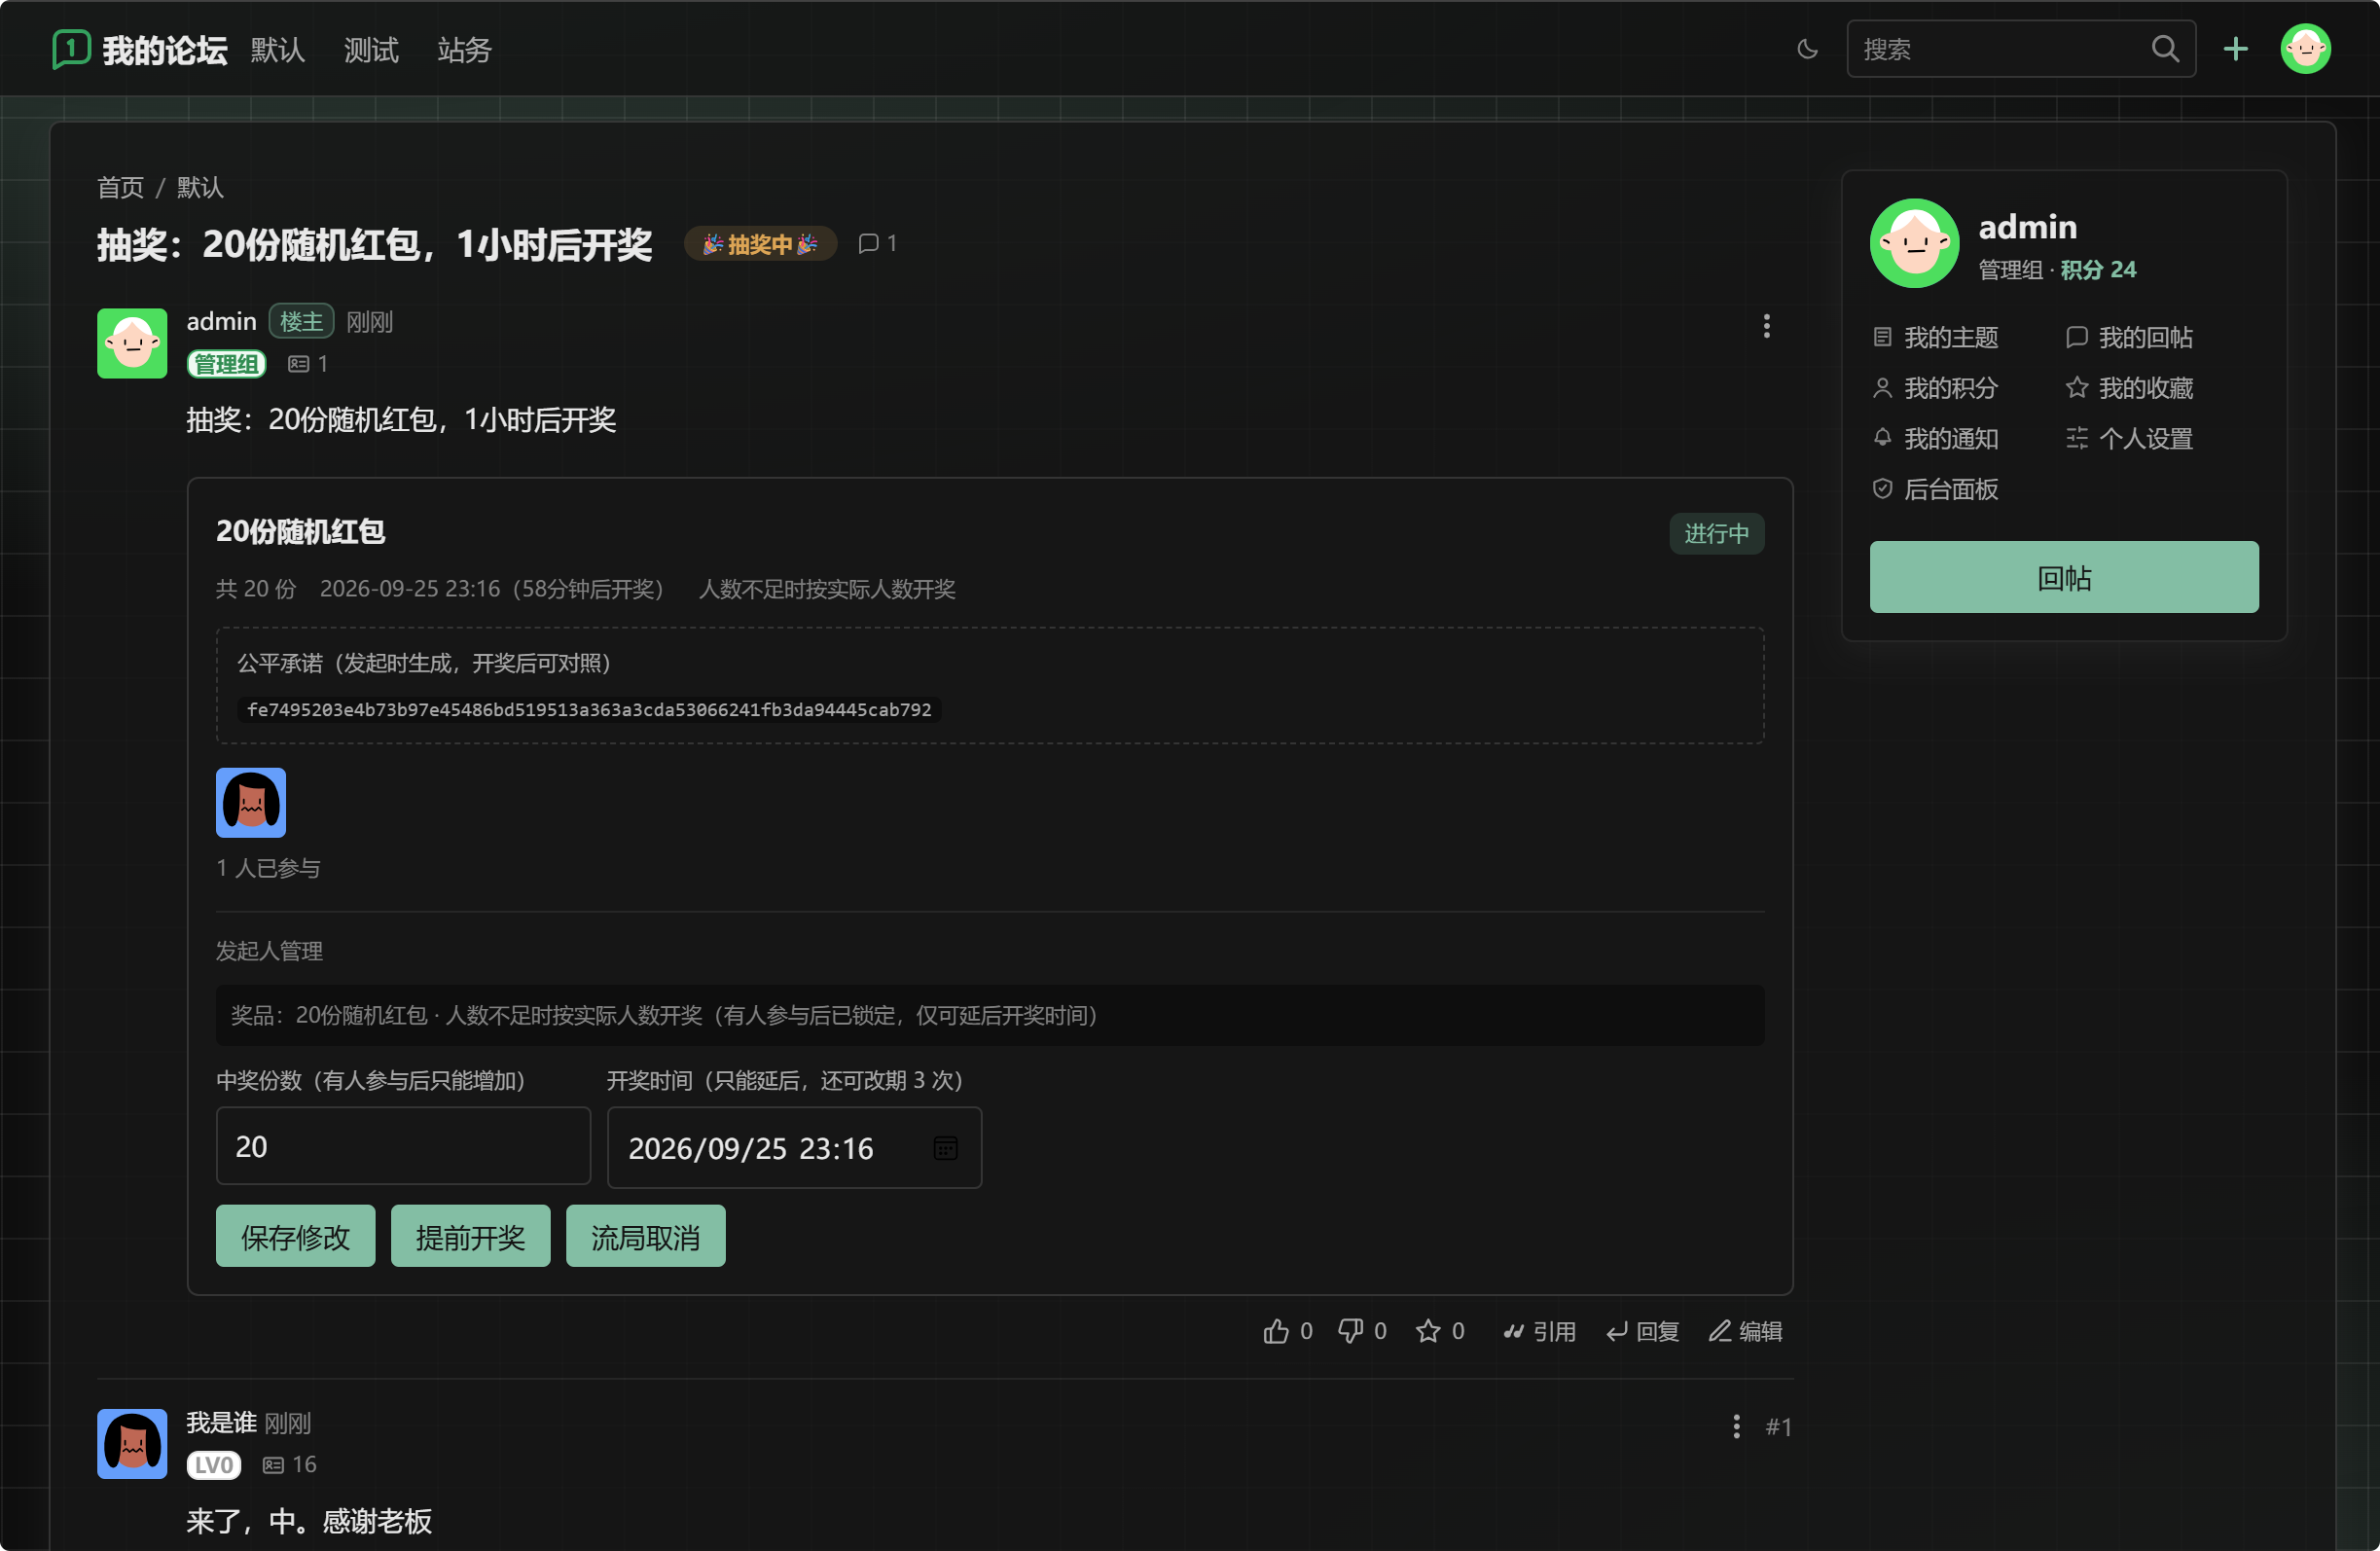Open 我的主题 in sidebar
2380x1551 pixels.
click(1935, 337)
